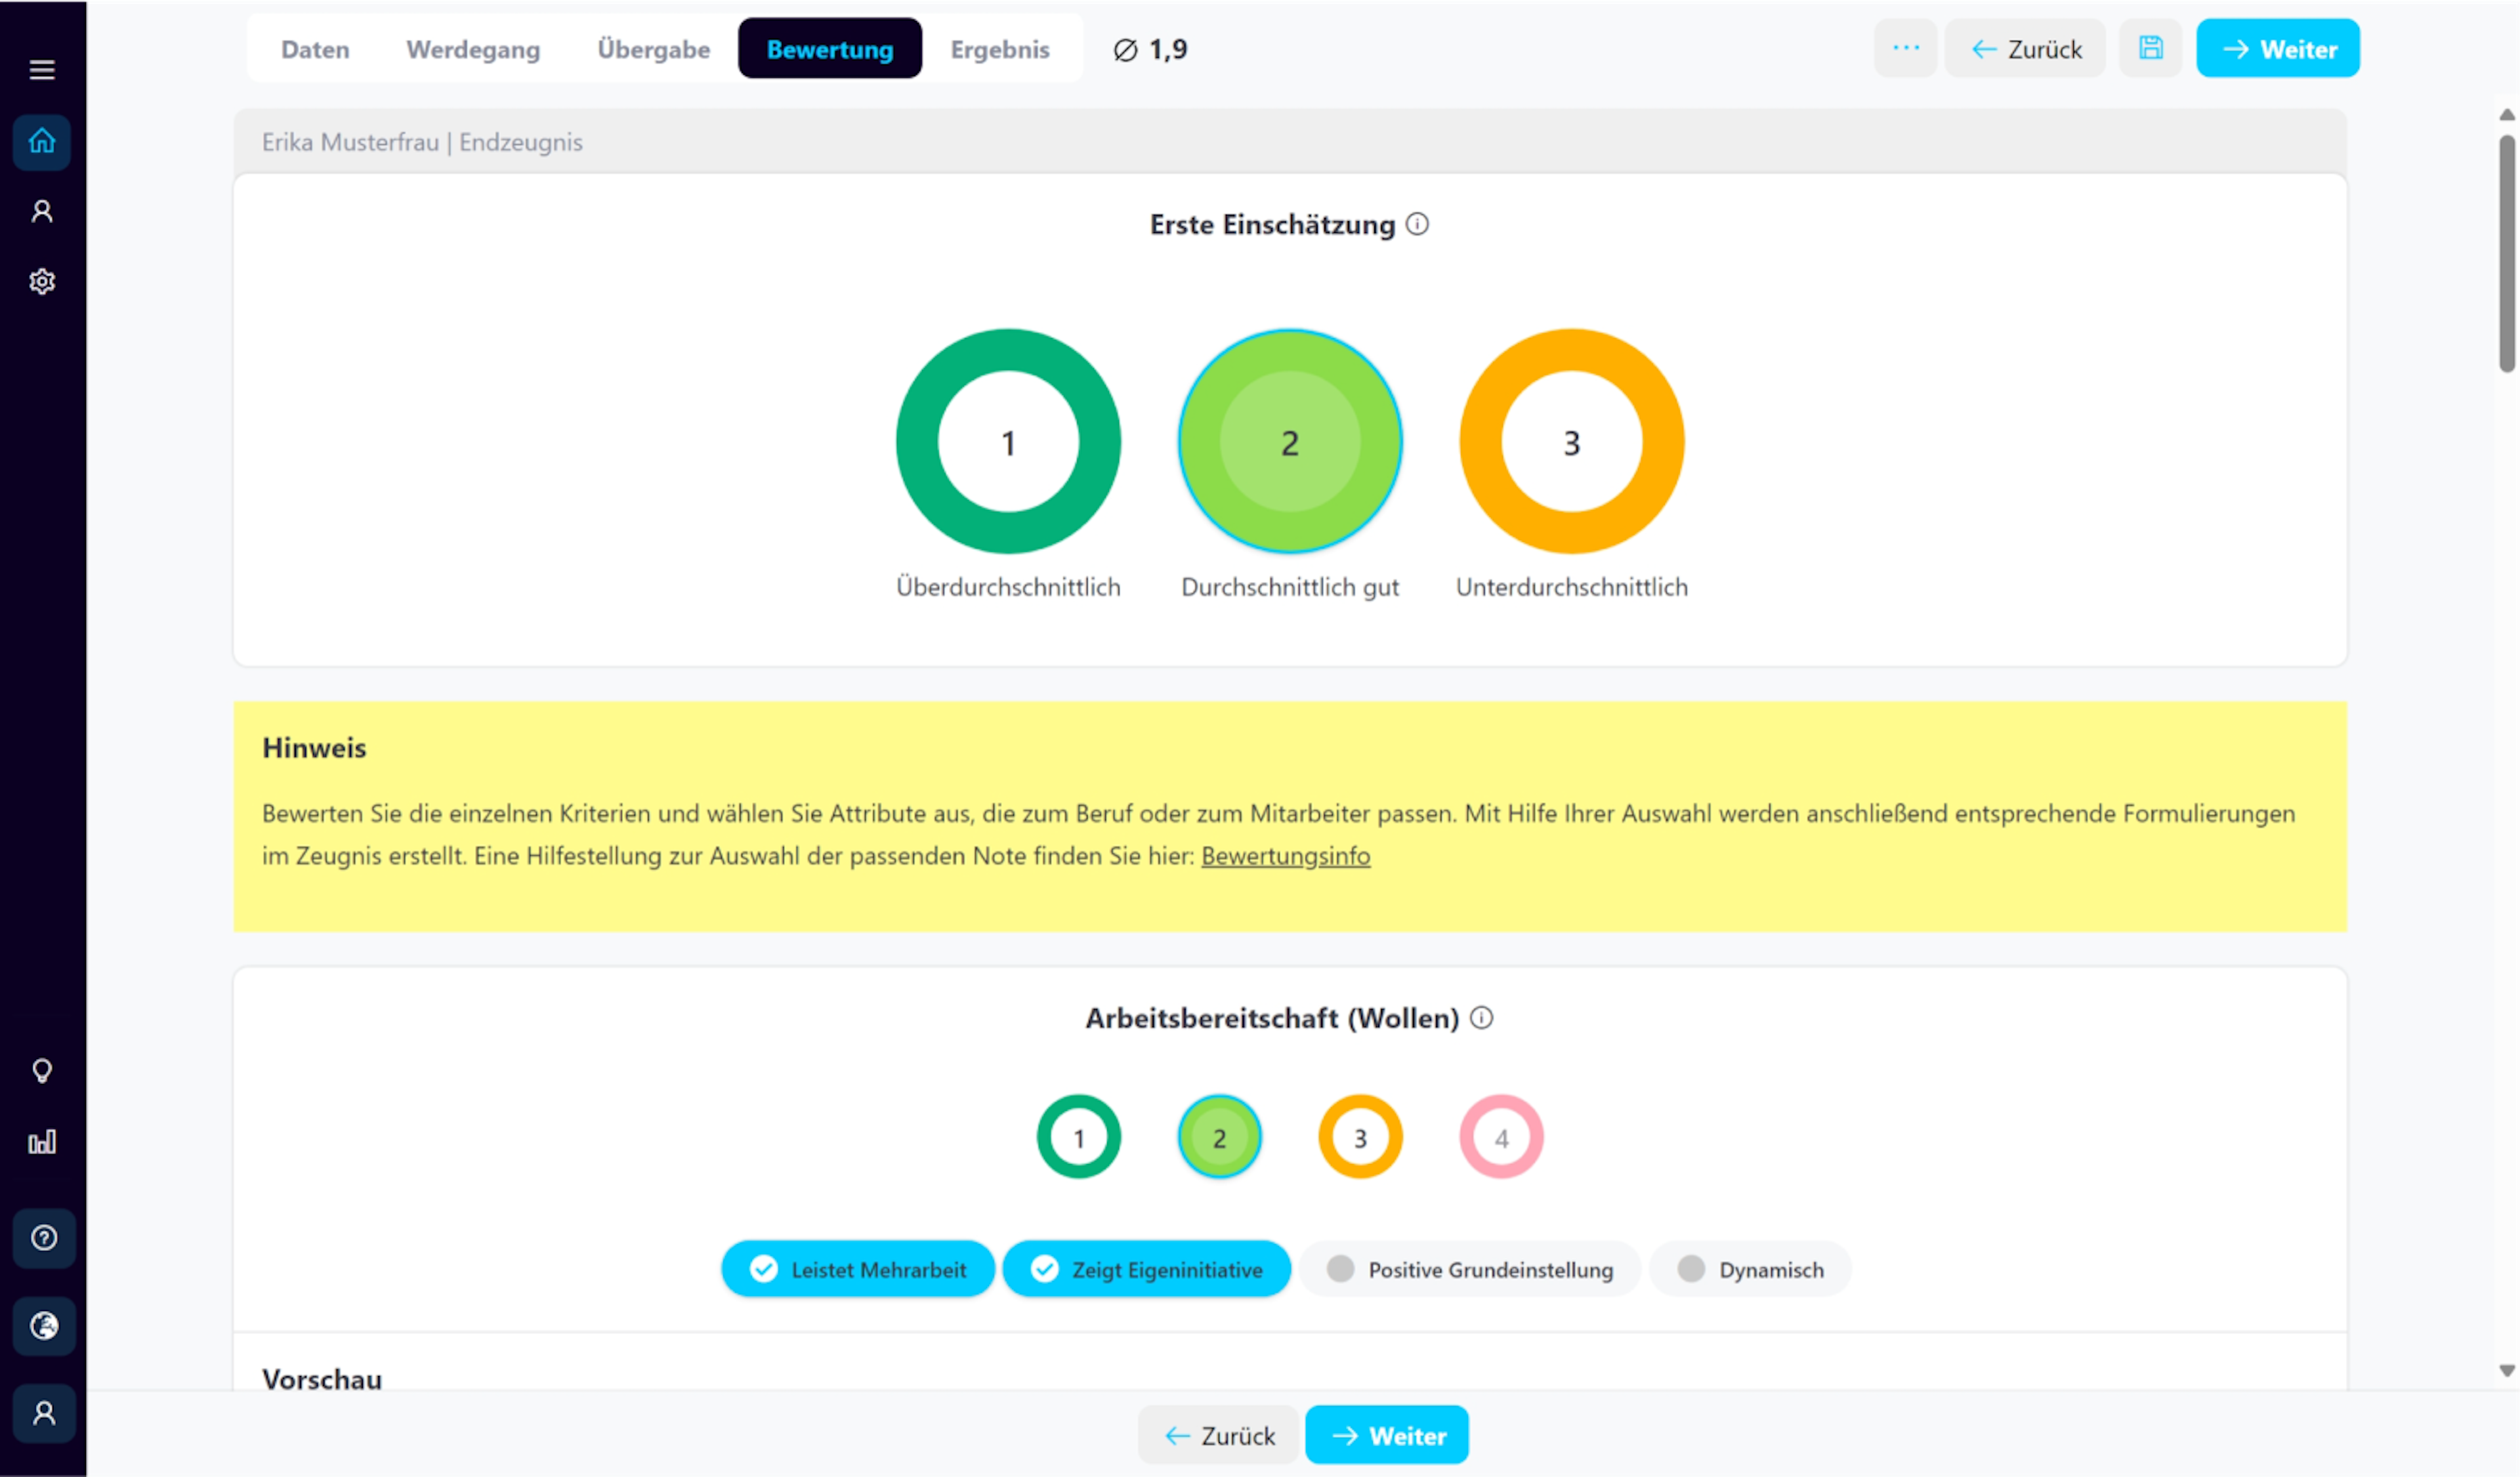Expand the sidebar via hamburger menu
Screen dimensions: 2520x1477
42,70
